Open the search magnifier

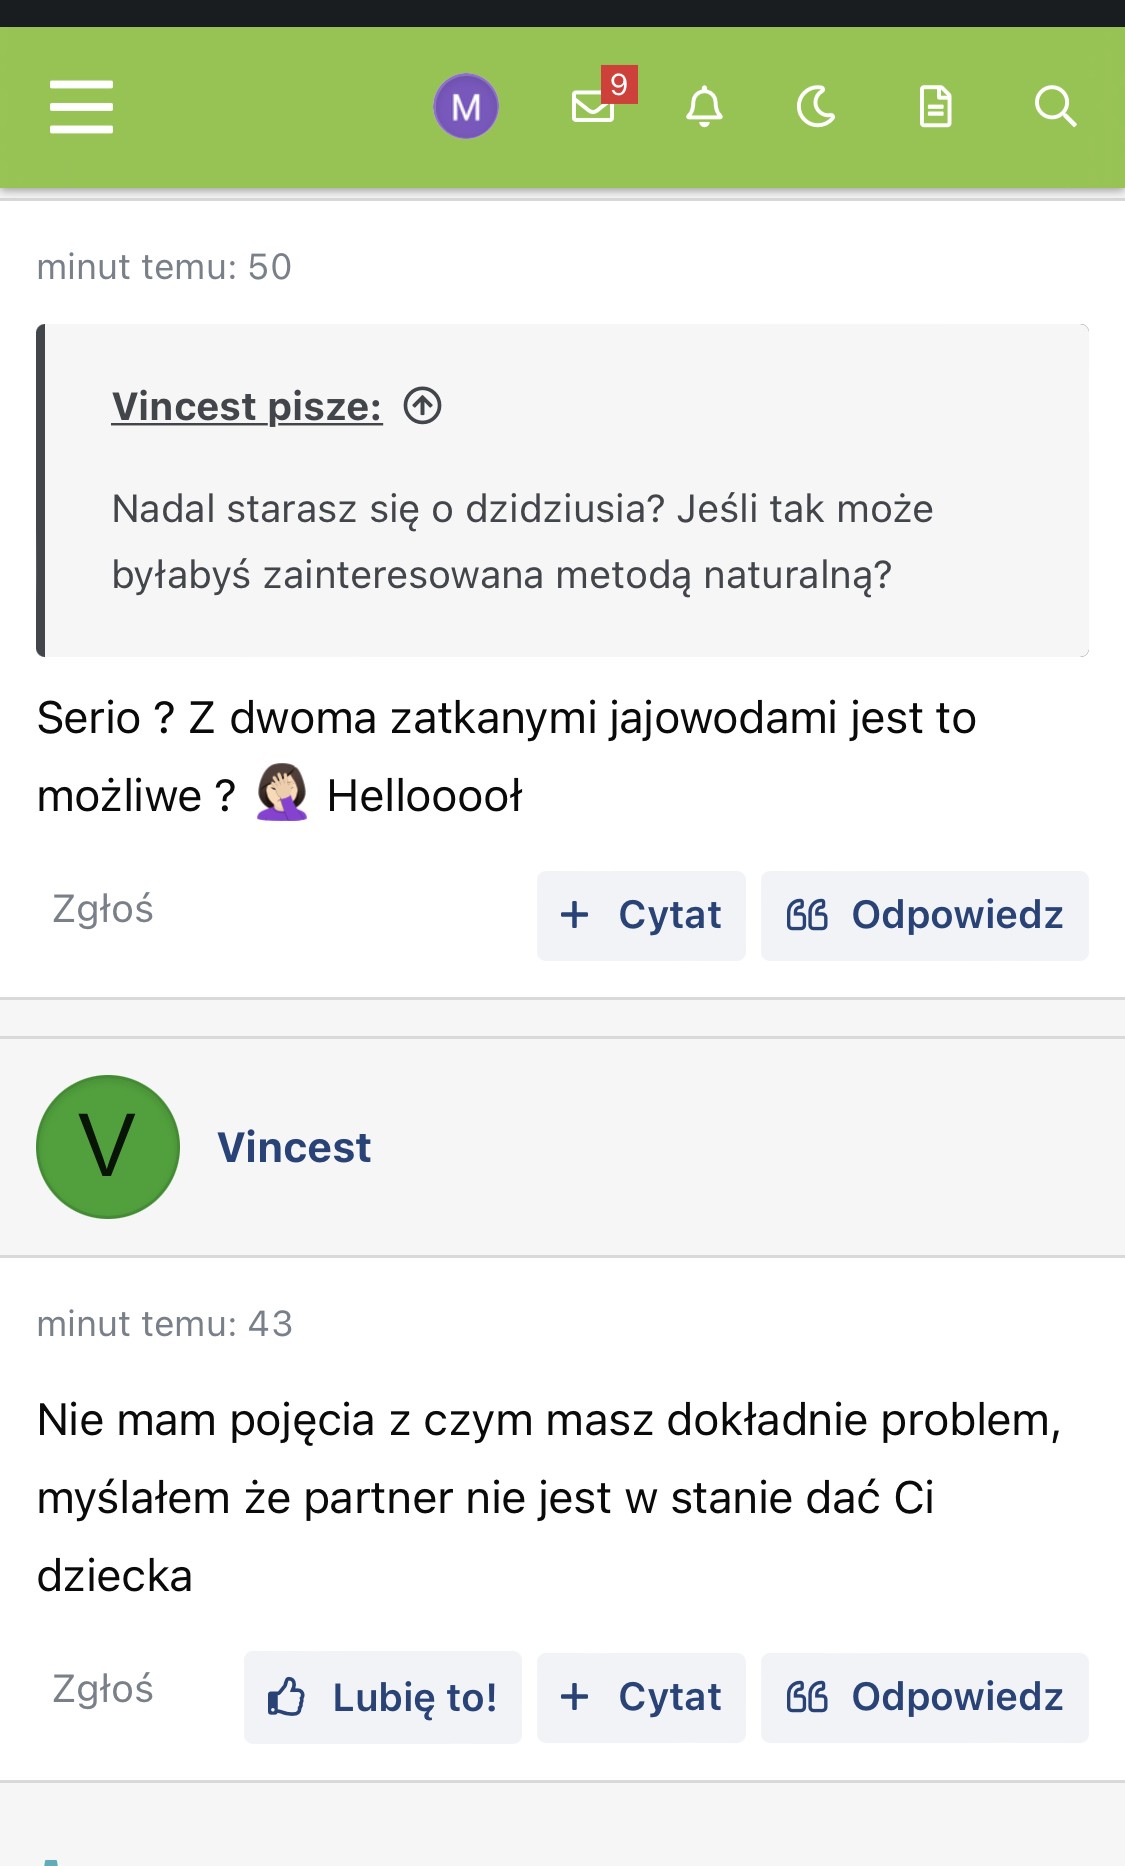coord(1054,106)
